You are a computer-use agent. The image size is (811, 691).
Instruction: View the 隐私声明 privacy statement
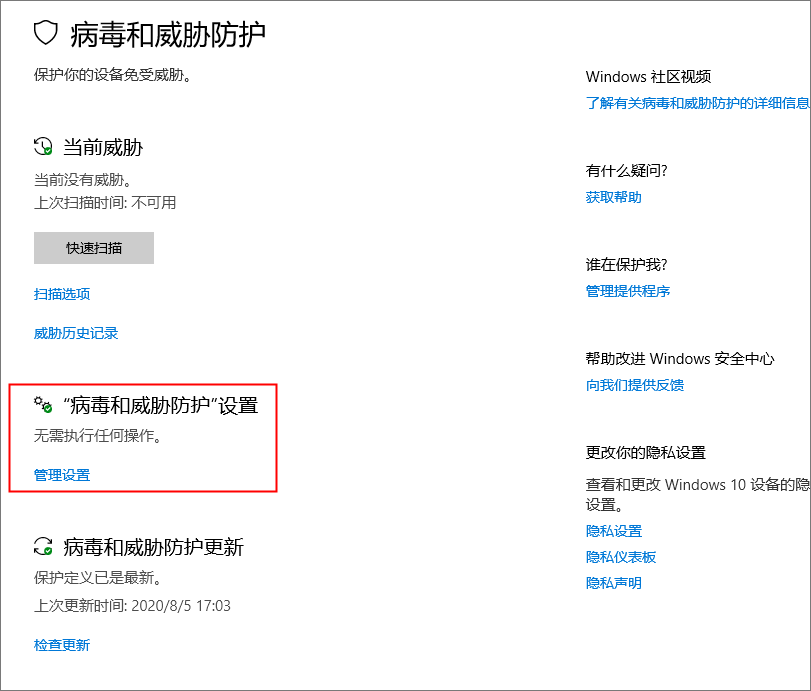click(613, 583)
